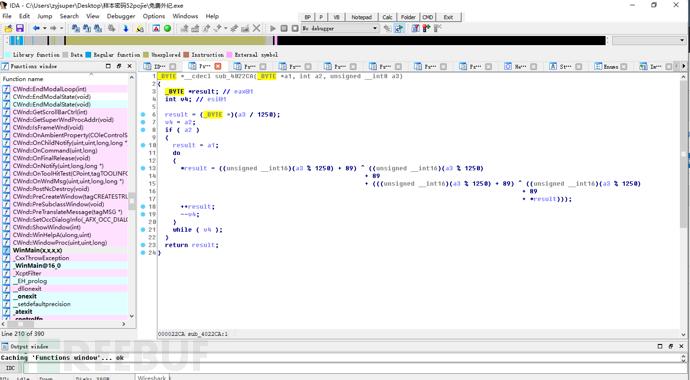Click the Save database floppy icon
Viewport: 690px width, 380px height.
coord(20,28)
